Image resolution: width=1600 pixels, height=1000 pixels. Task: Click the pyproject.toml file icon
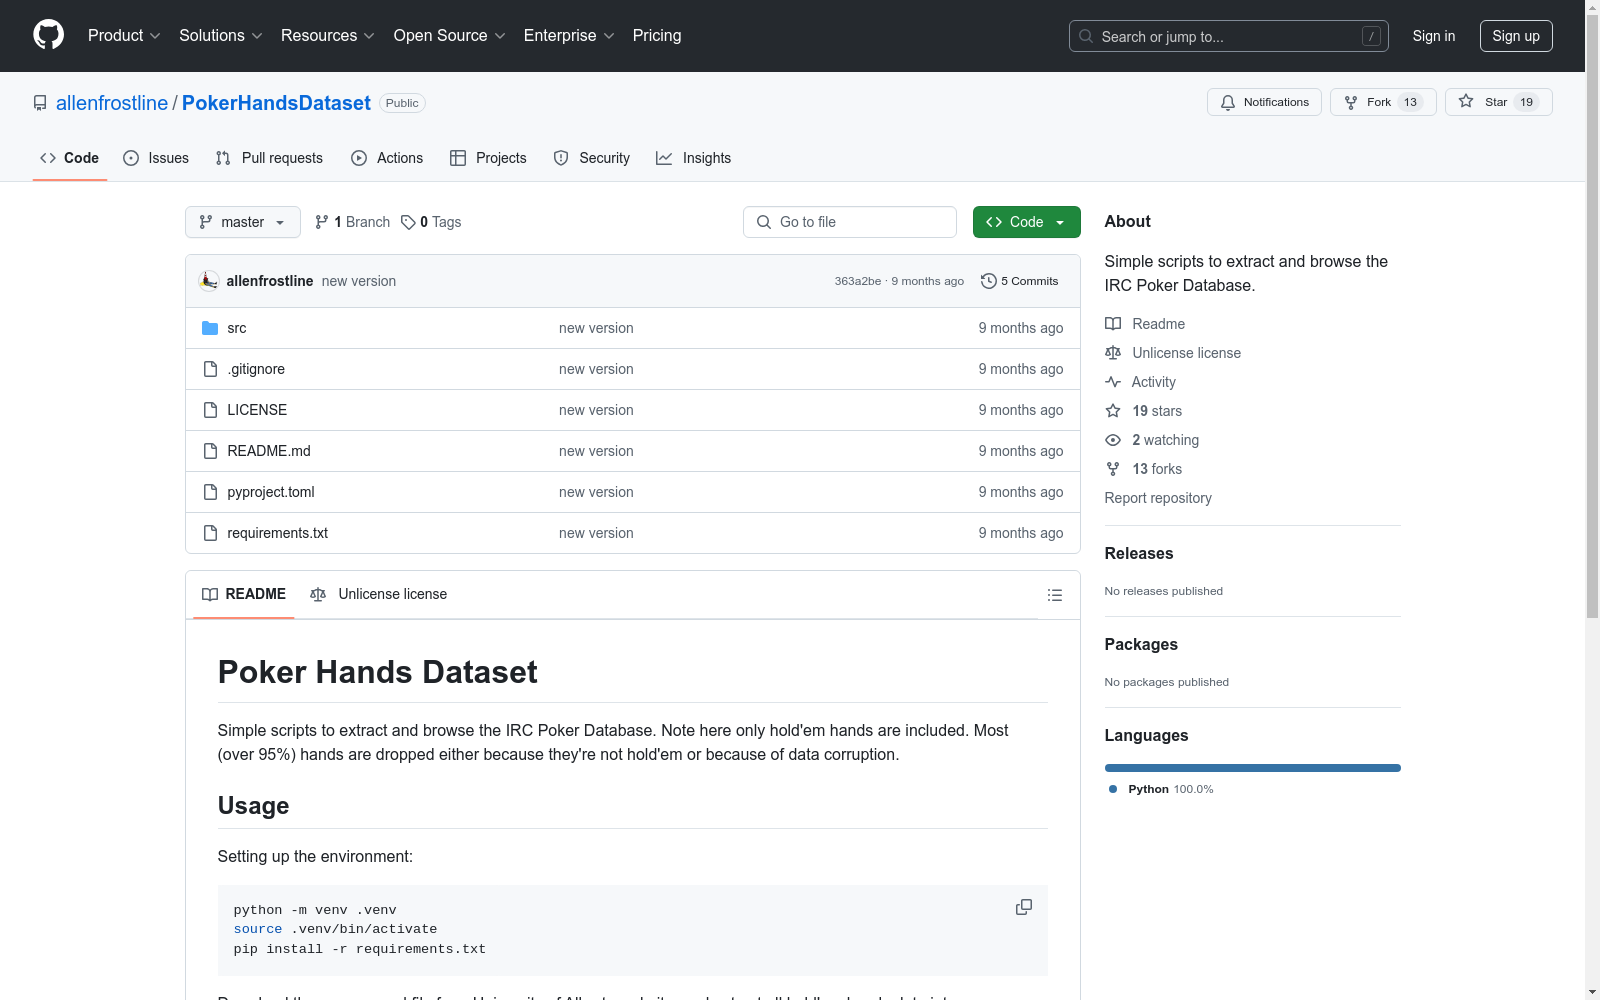(x=210, y=492)
